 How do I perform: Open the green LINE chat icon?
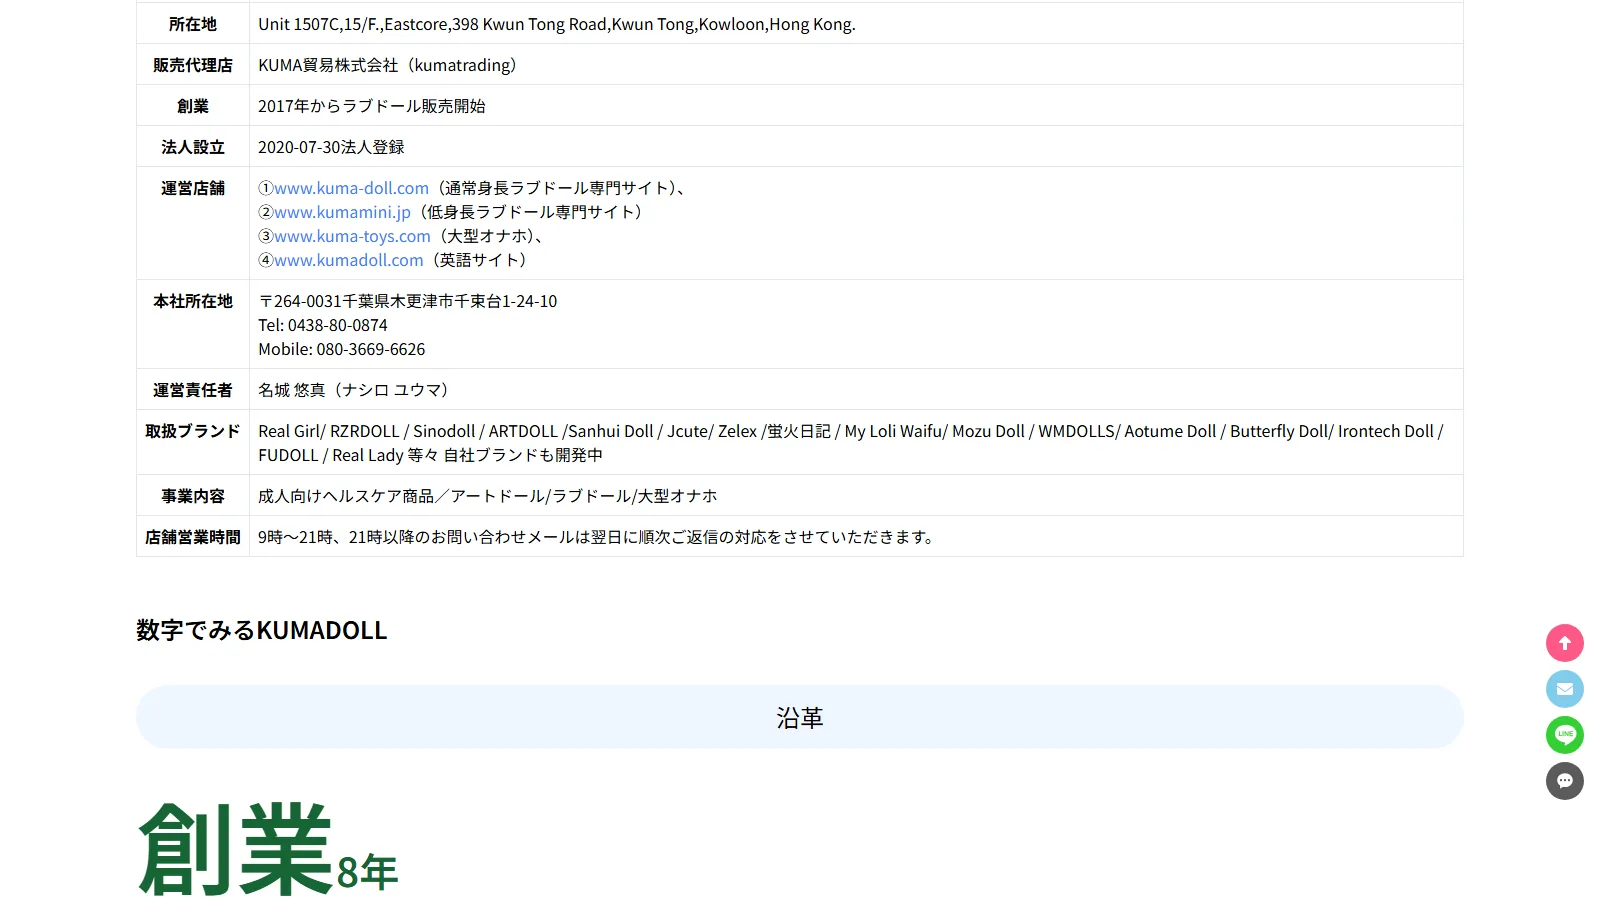coord(1565,735)
